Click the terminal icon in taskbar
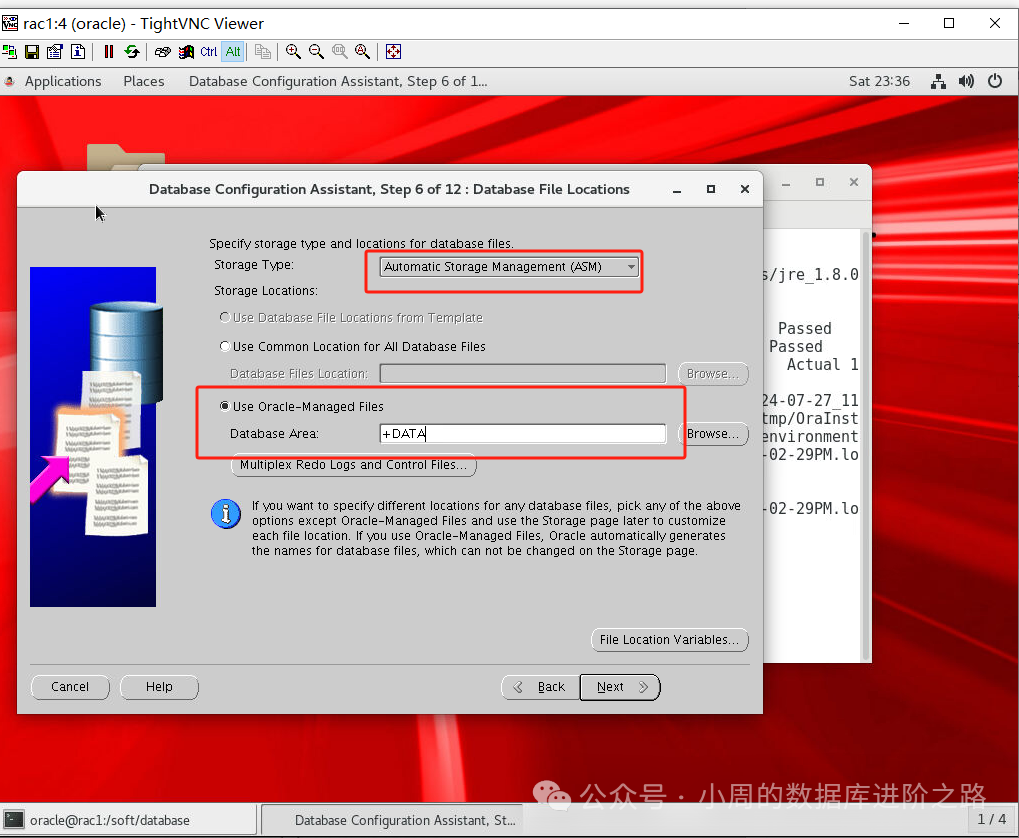The height and width of the screenshot is (838, 1019). pyautogui.click(x=14, y=820)
